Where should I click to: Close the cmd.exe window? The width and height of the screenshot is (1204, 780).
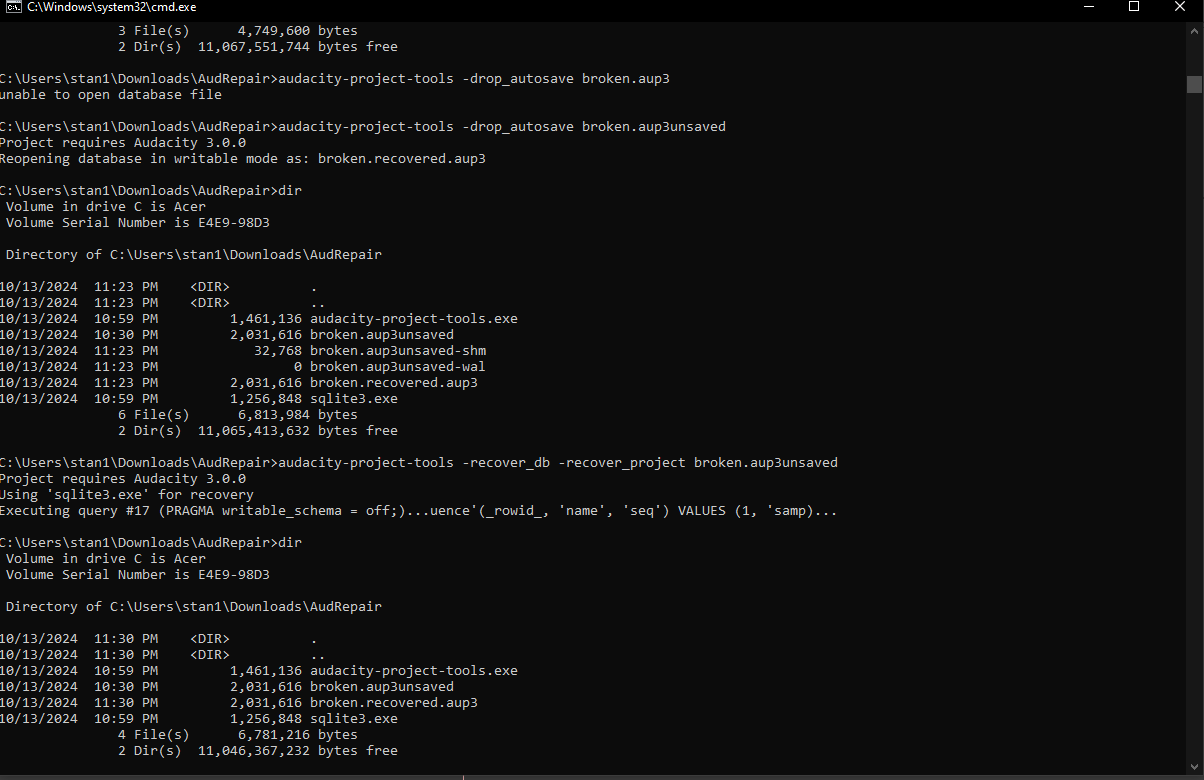1180,7
